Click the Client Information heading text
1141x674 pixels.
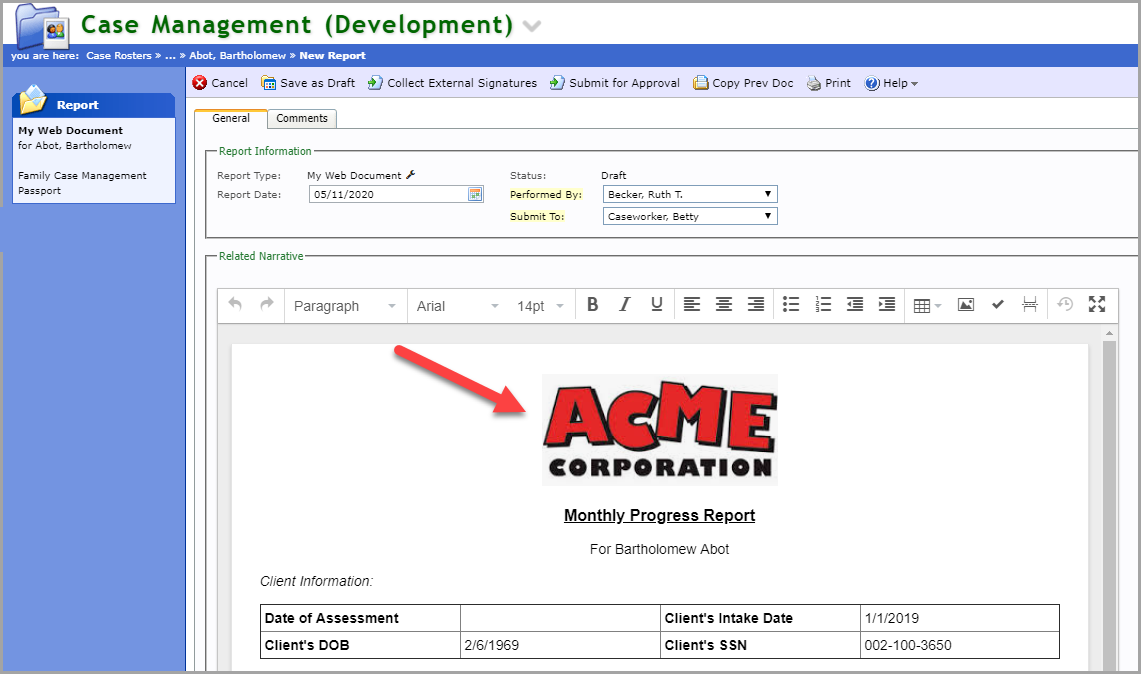click(x=317, y=581)
